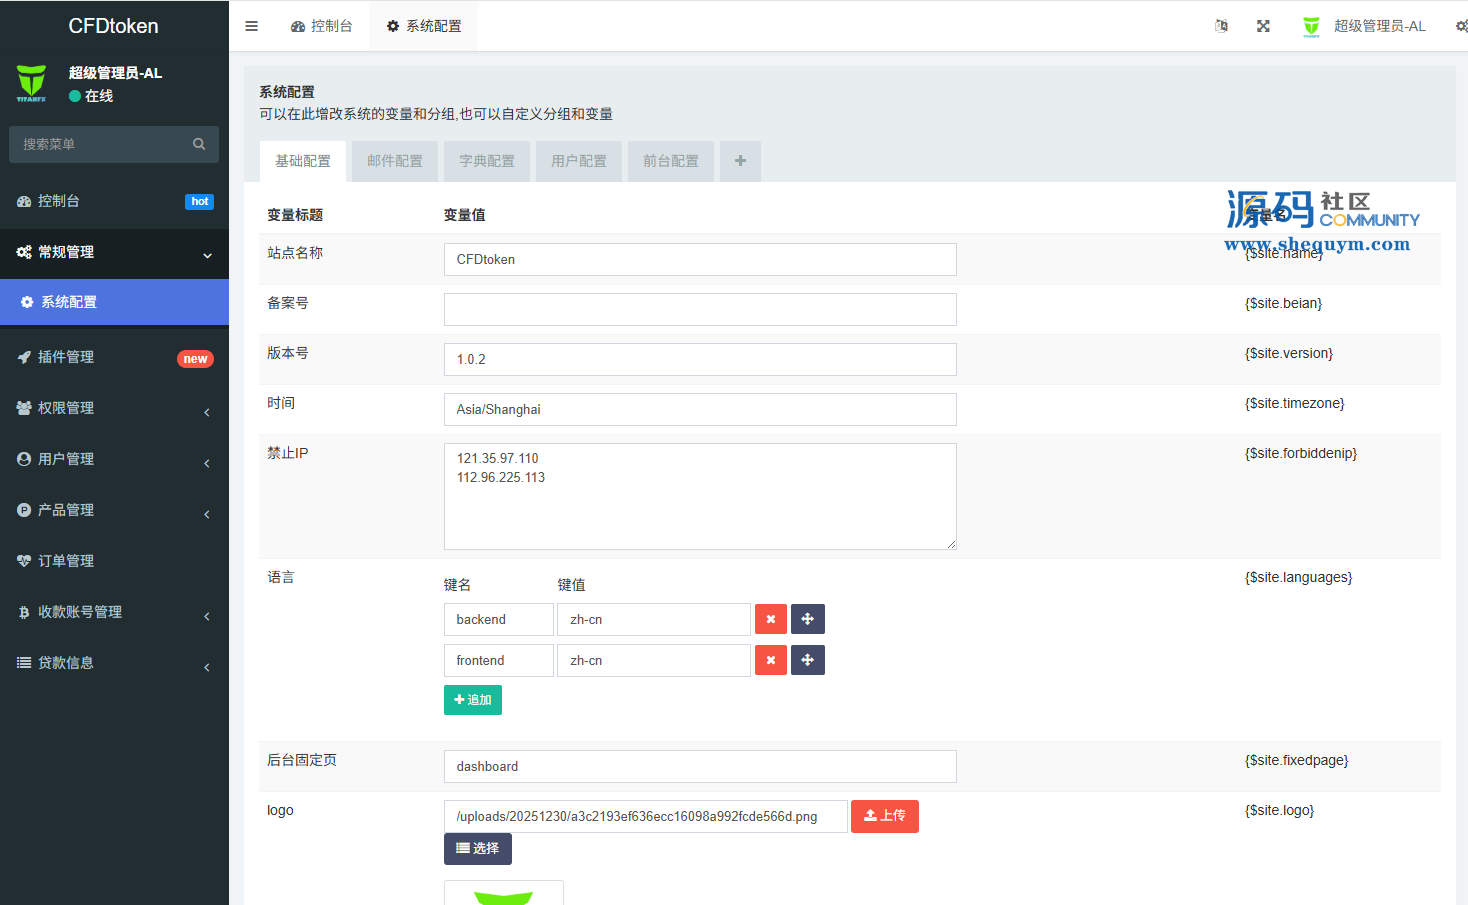Viewport: 1468px width, 905px height.
Task: Delete the backend language row
Action: tap(770, 619)
